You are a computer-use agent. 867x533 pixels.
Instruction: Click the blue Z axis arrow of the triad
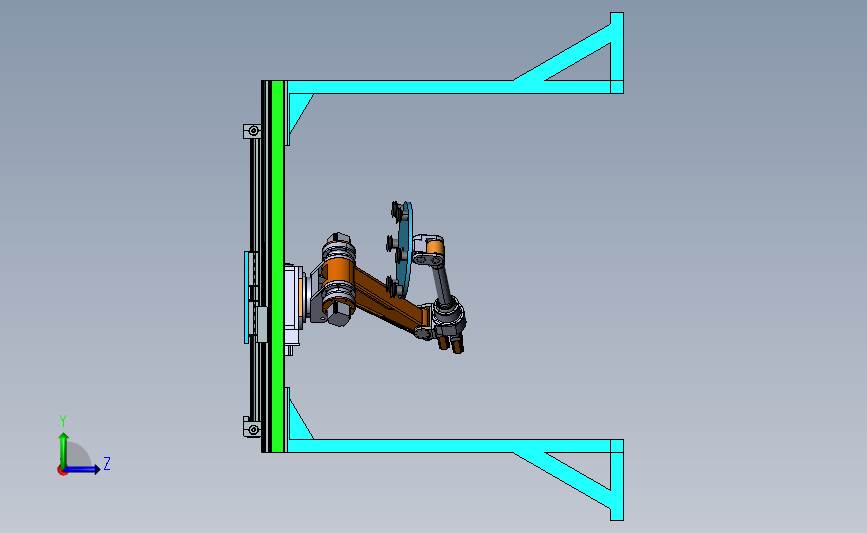(x=83, y=470)
